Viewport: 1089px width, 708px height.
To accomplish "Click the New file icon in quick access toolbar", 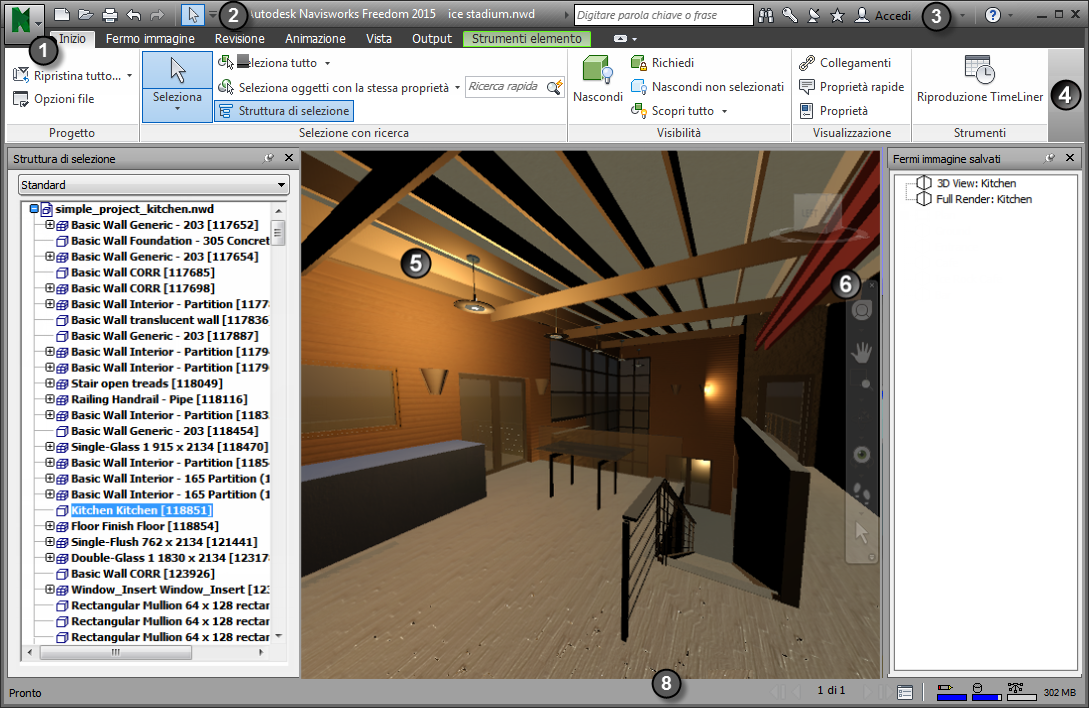I will click(62, 15).
